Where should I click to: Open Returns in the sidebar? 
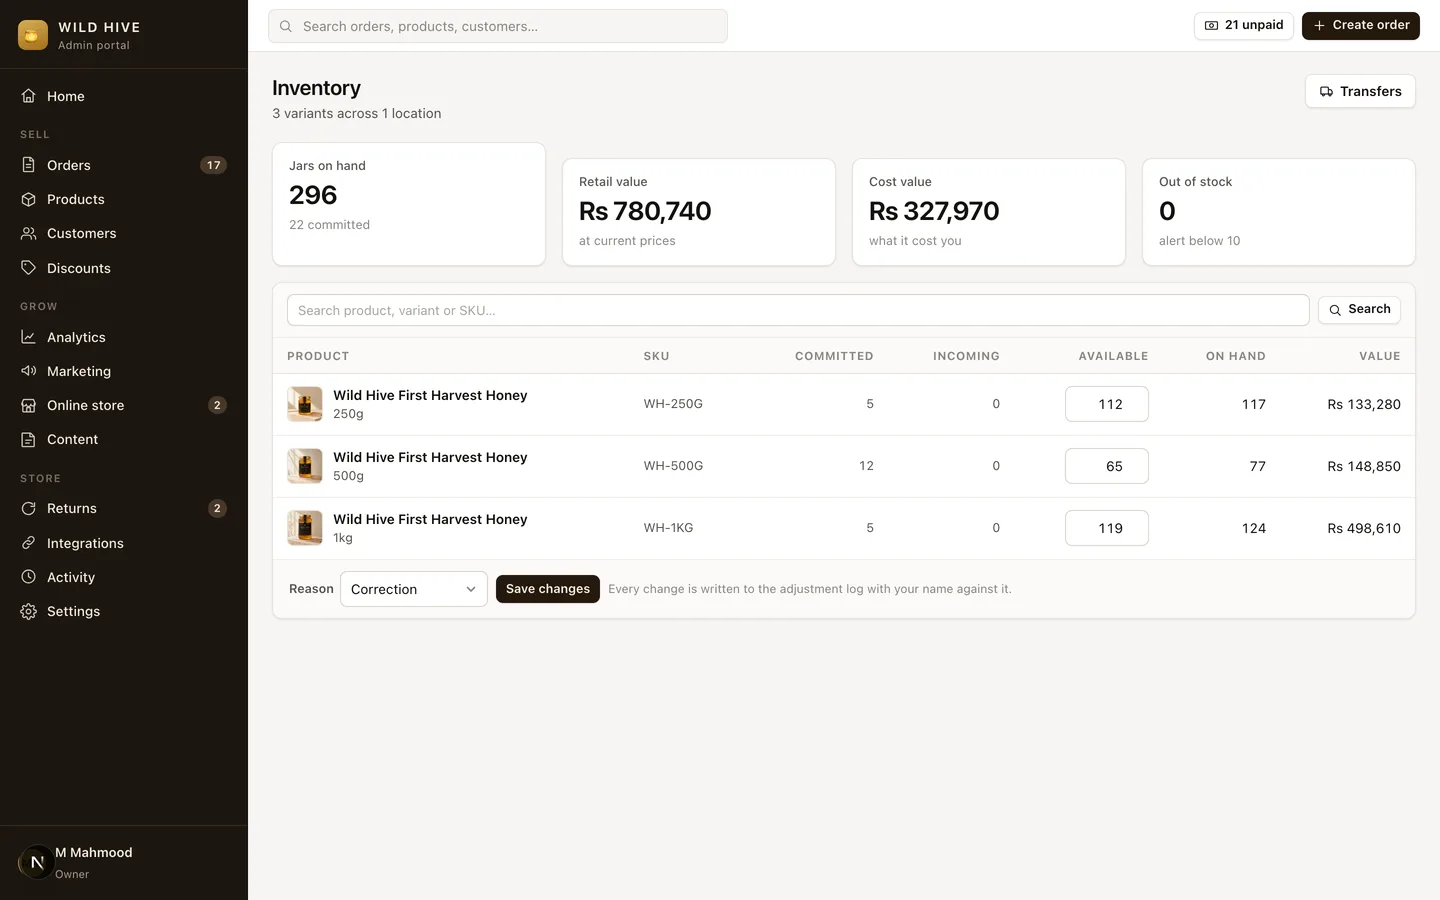click(124, 508)
